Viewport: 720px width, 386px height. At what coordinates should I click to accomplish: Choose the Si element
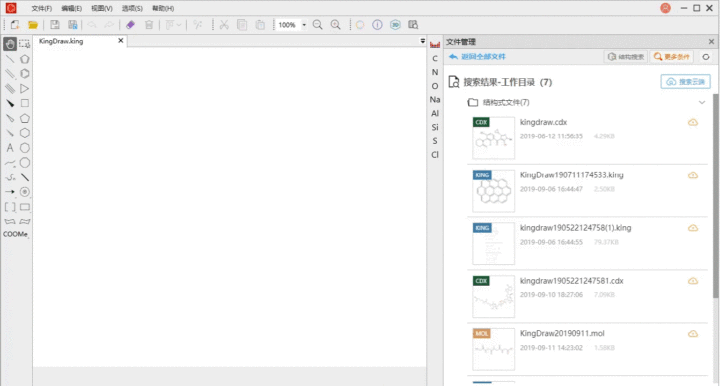click(435, 127)
